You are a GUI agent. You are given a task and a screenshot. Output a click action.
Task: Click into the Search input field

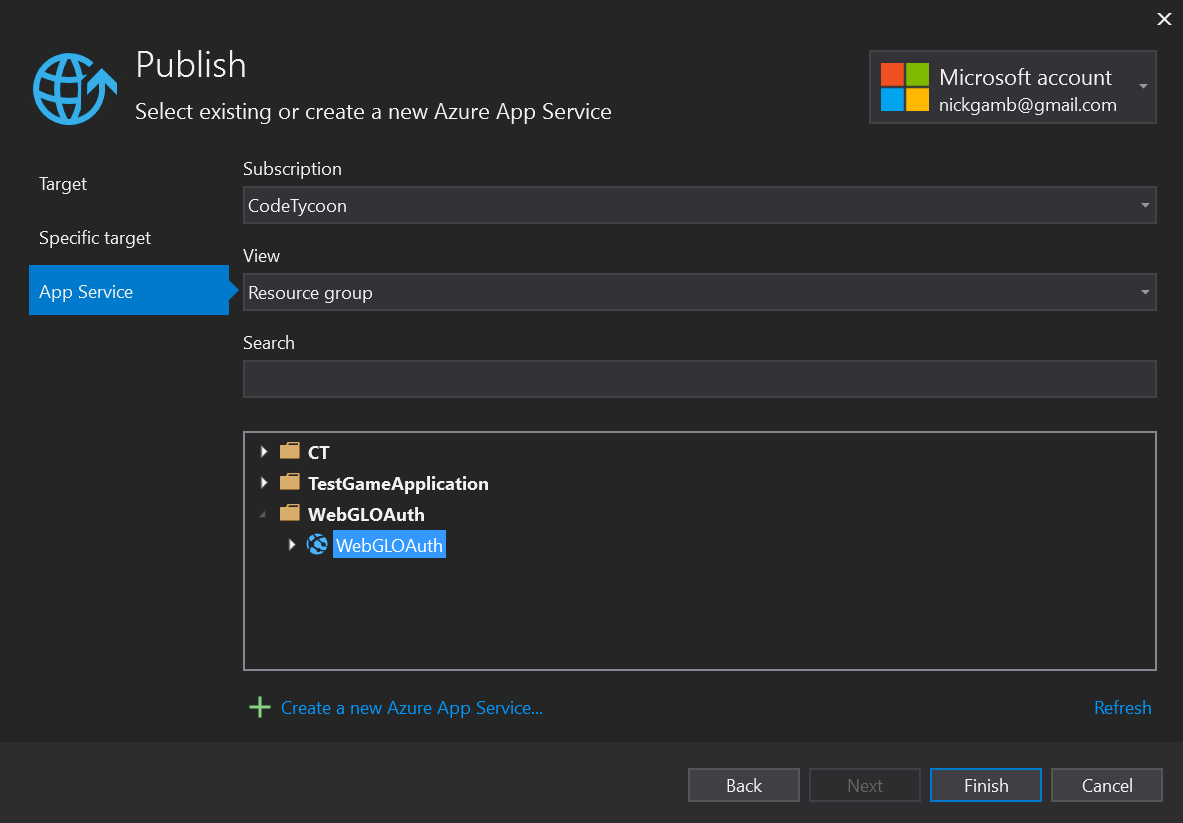(x=699, y=380)
